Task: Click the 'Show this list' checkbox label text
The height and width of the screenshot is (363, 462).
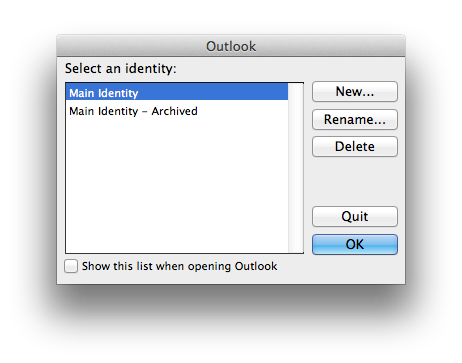Action: [x=180, y=266]
